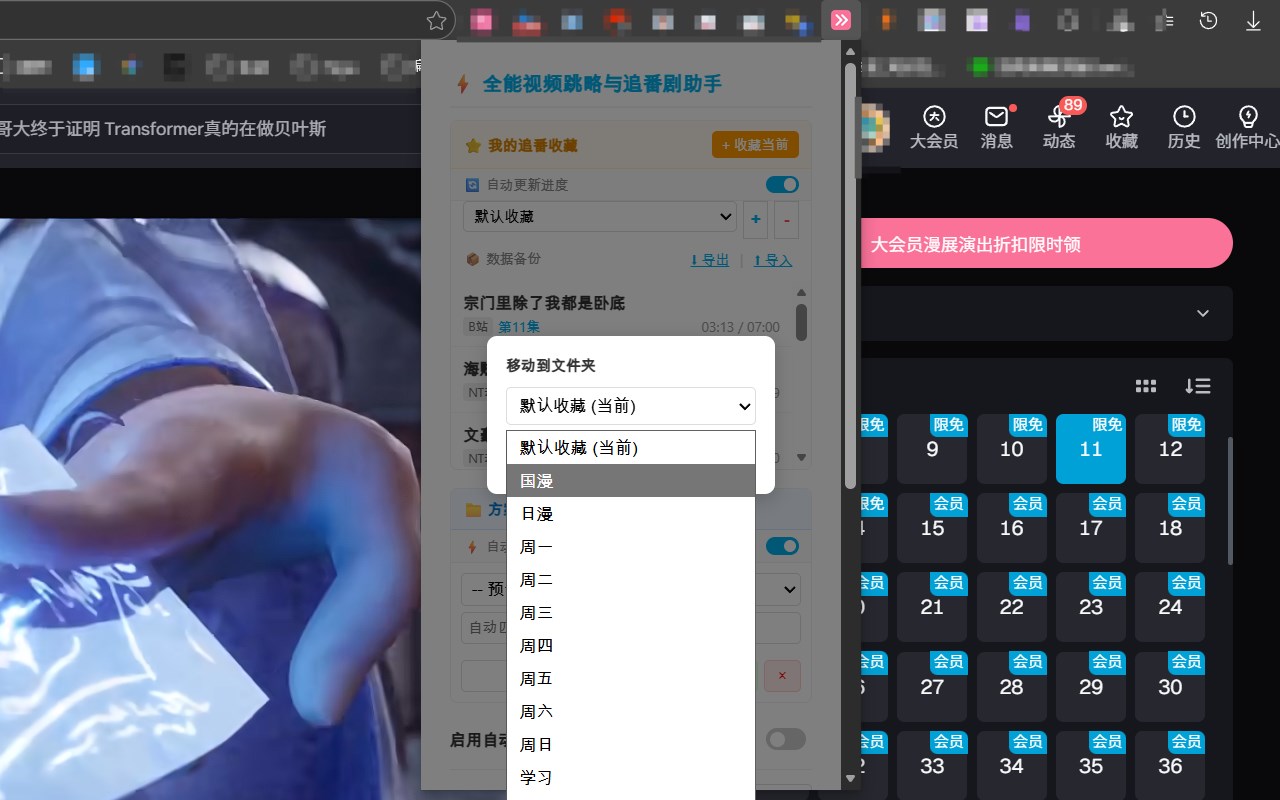
Task: Click the popup panel vertical scrollbar
Action: click(851, 275)
